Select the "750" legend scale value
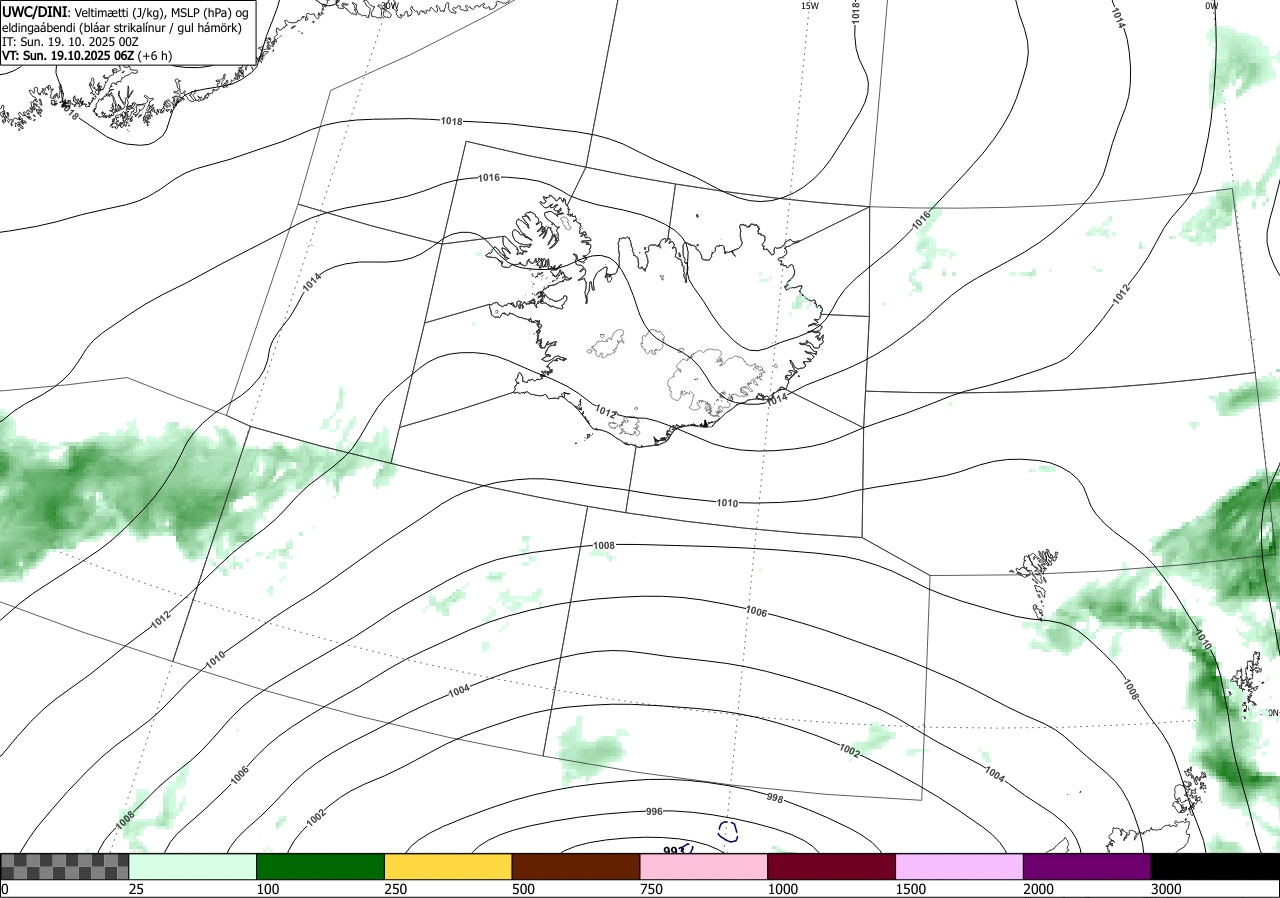The image size is (1280, 898). (x=651, y=889)
